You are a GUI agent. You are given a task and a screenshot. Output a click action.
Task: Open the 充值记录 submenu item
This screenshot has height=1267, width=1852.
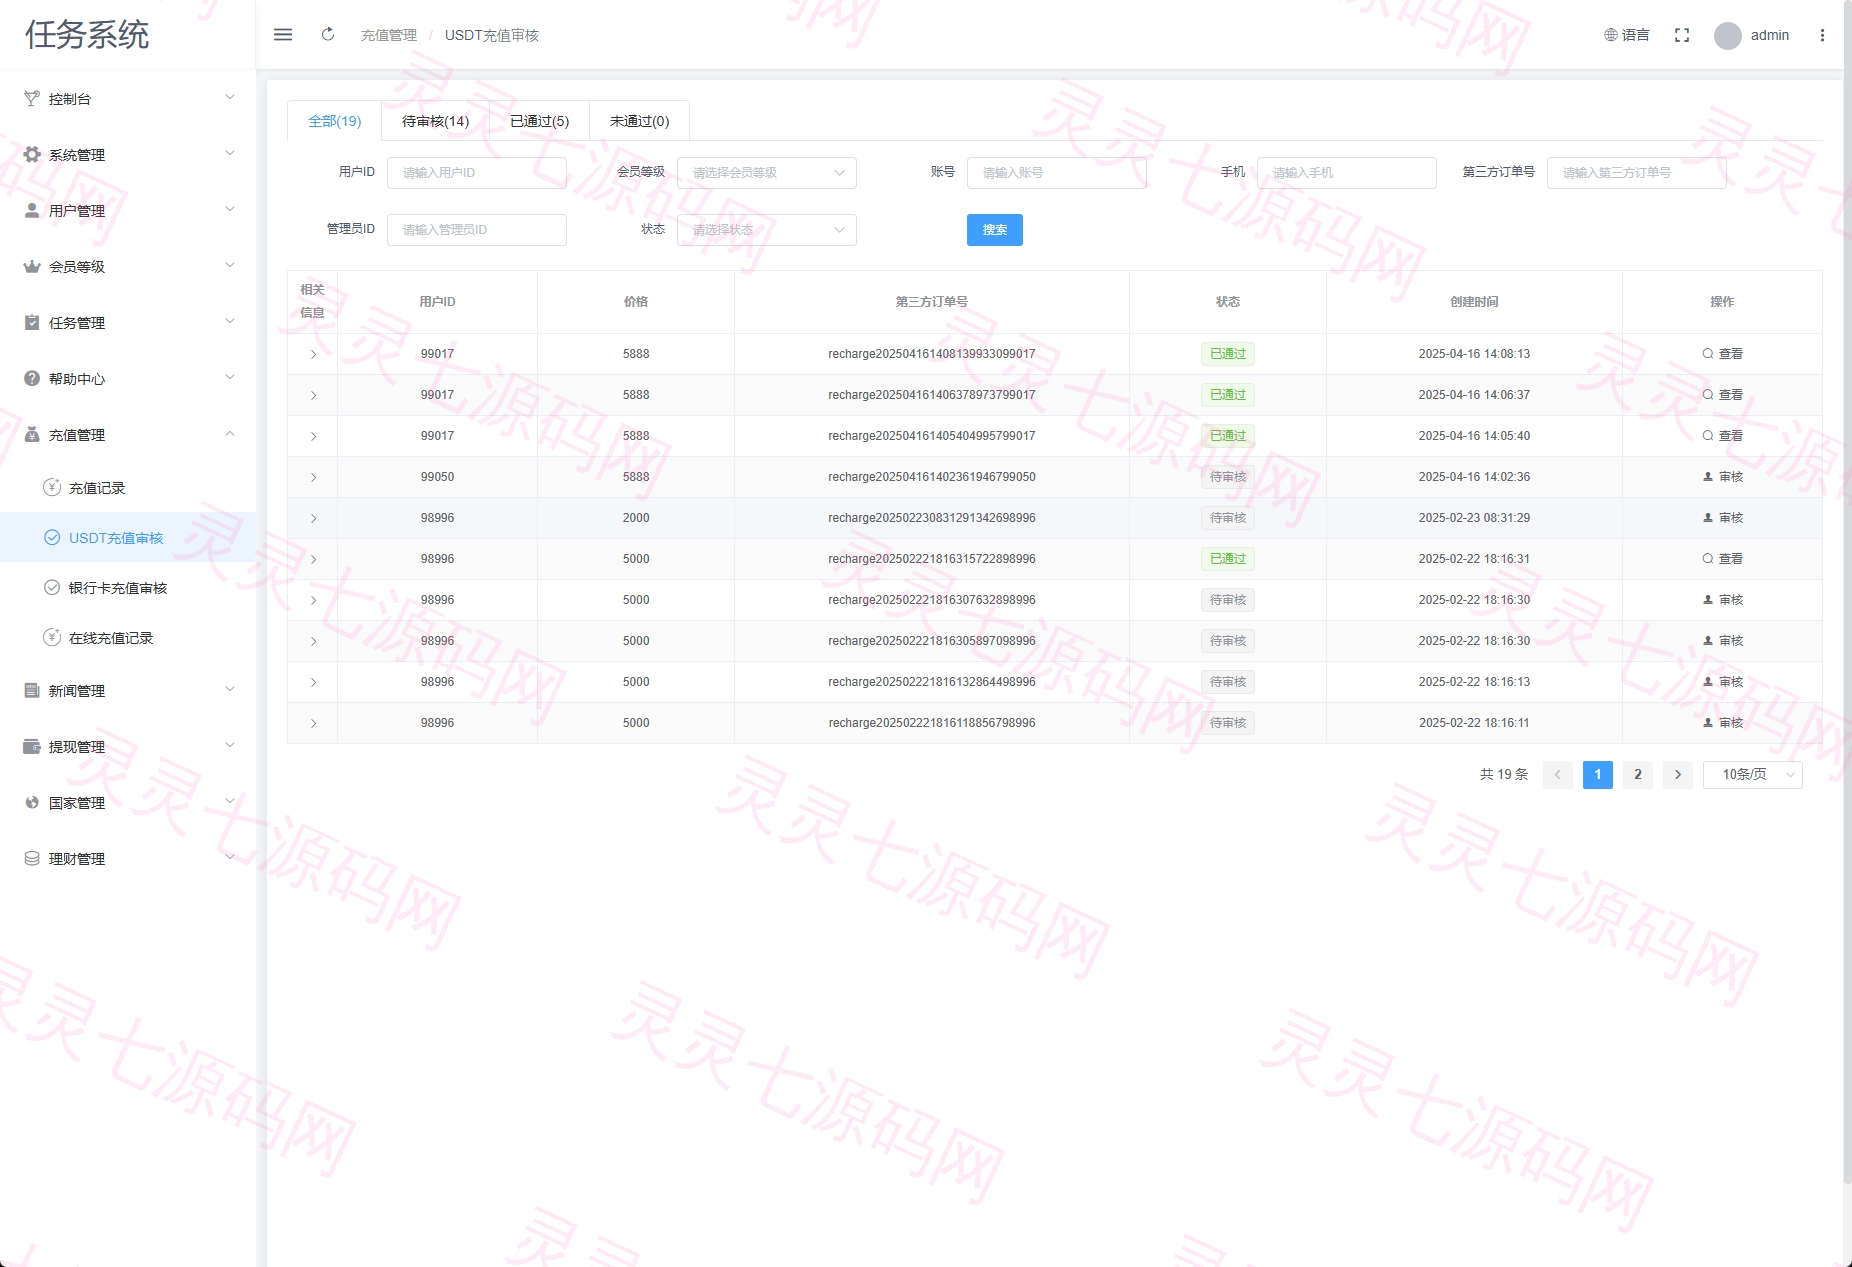(x=128, y=488)
